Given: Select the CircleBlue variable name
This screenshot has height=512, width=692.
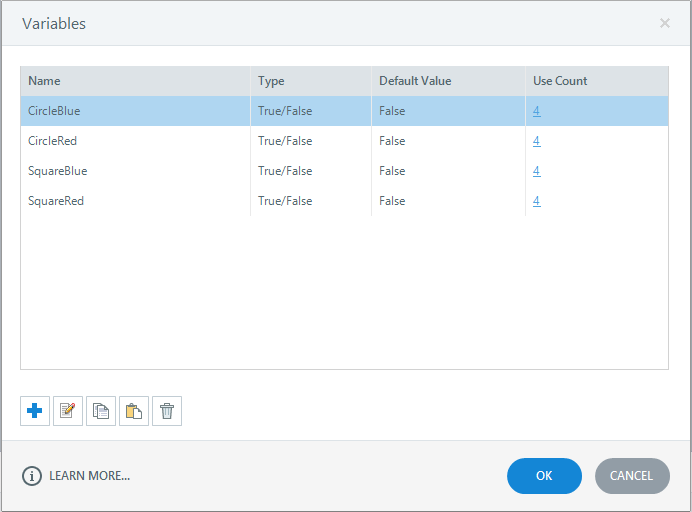Looking at the screenshot, I should point(54,111).
